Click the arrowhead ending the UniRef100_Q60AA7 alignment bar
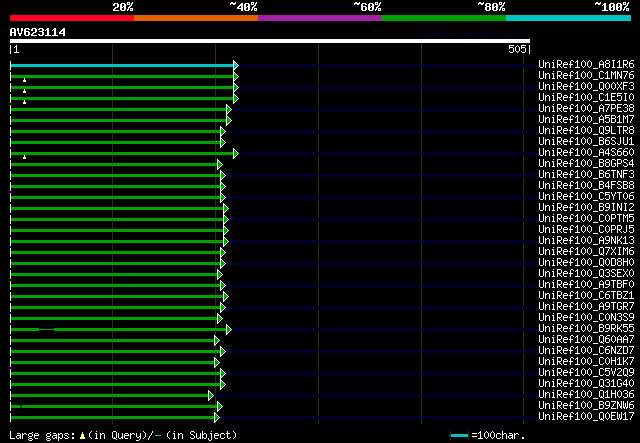The height and width of the screenshot is (443, 640). pos(217,341)
